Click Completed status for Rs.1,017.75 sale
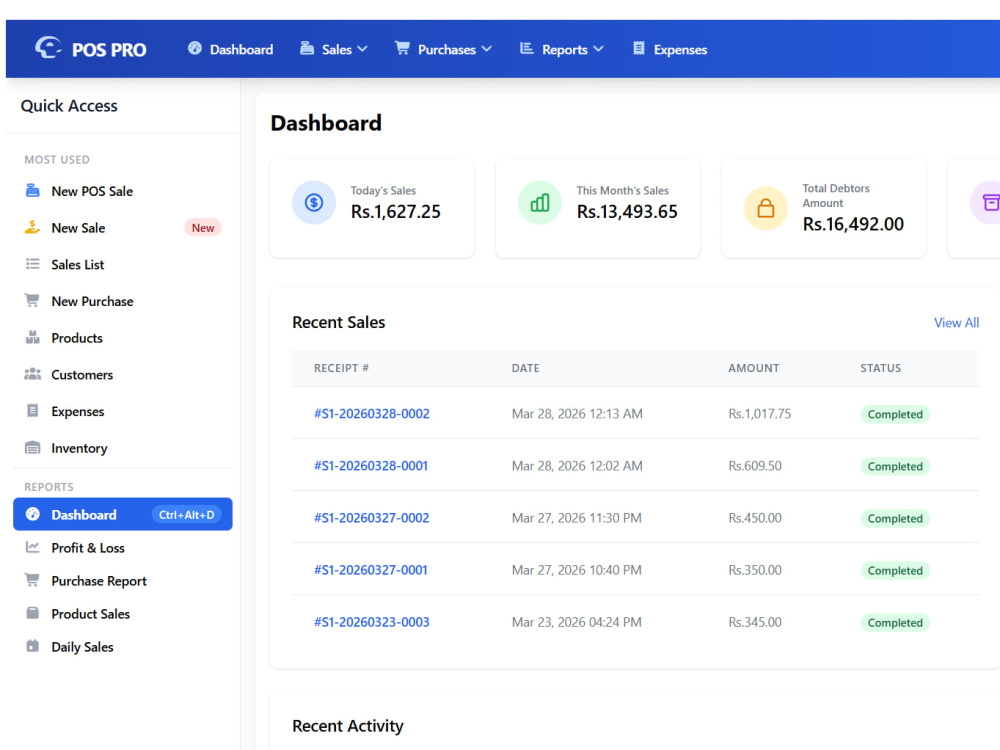This screenshot has width=1000, height=750. click(895, 414)
